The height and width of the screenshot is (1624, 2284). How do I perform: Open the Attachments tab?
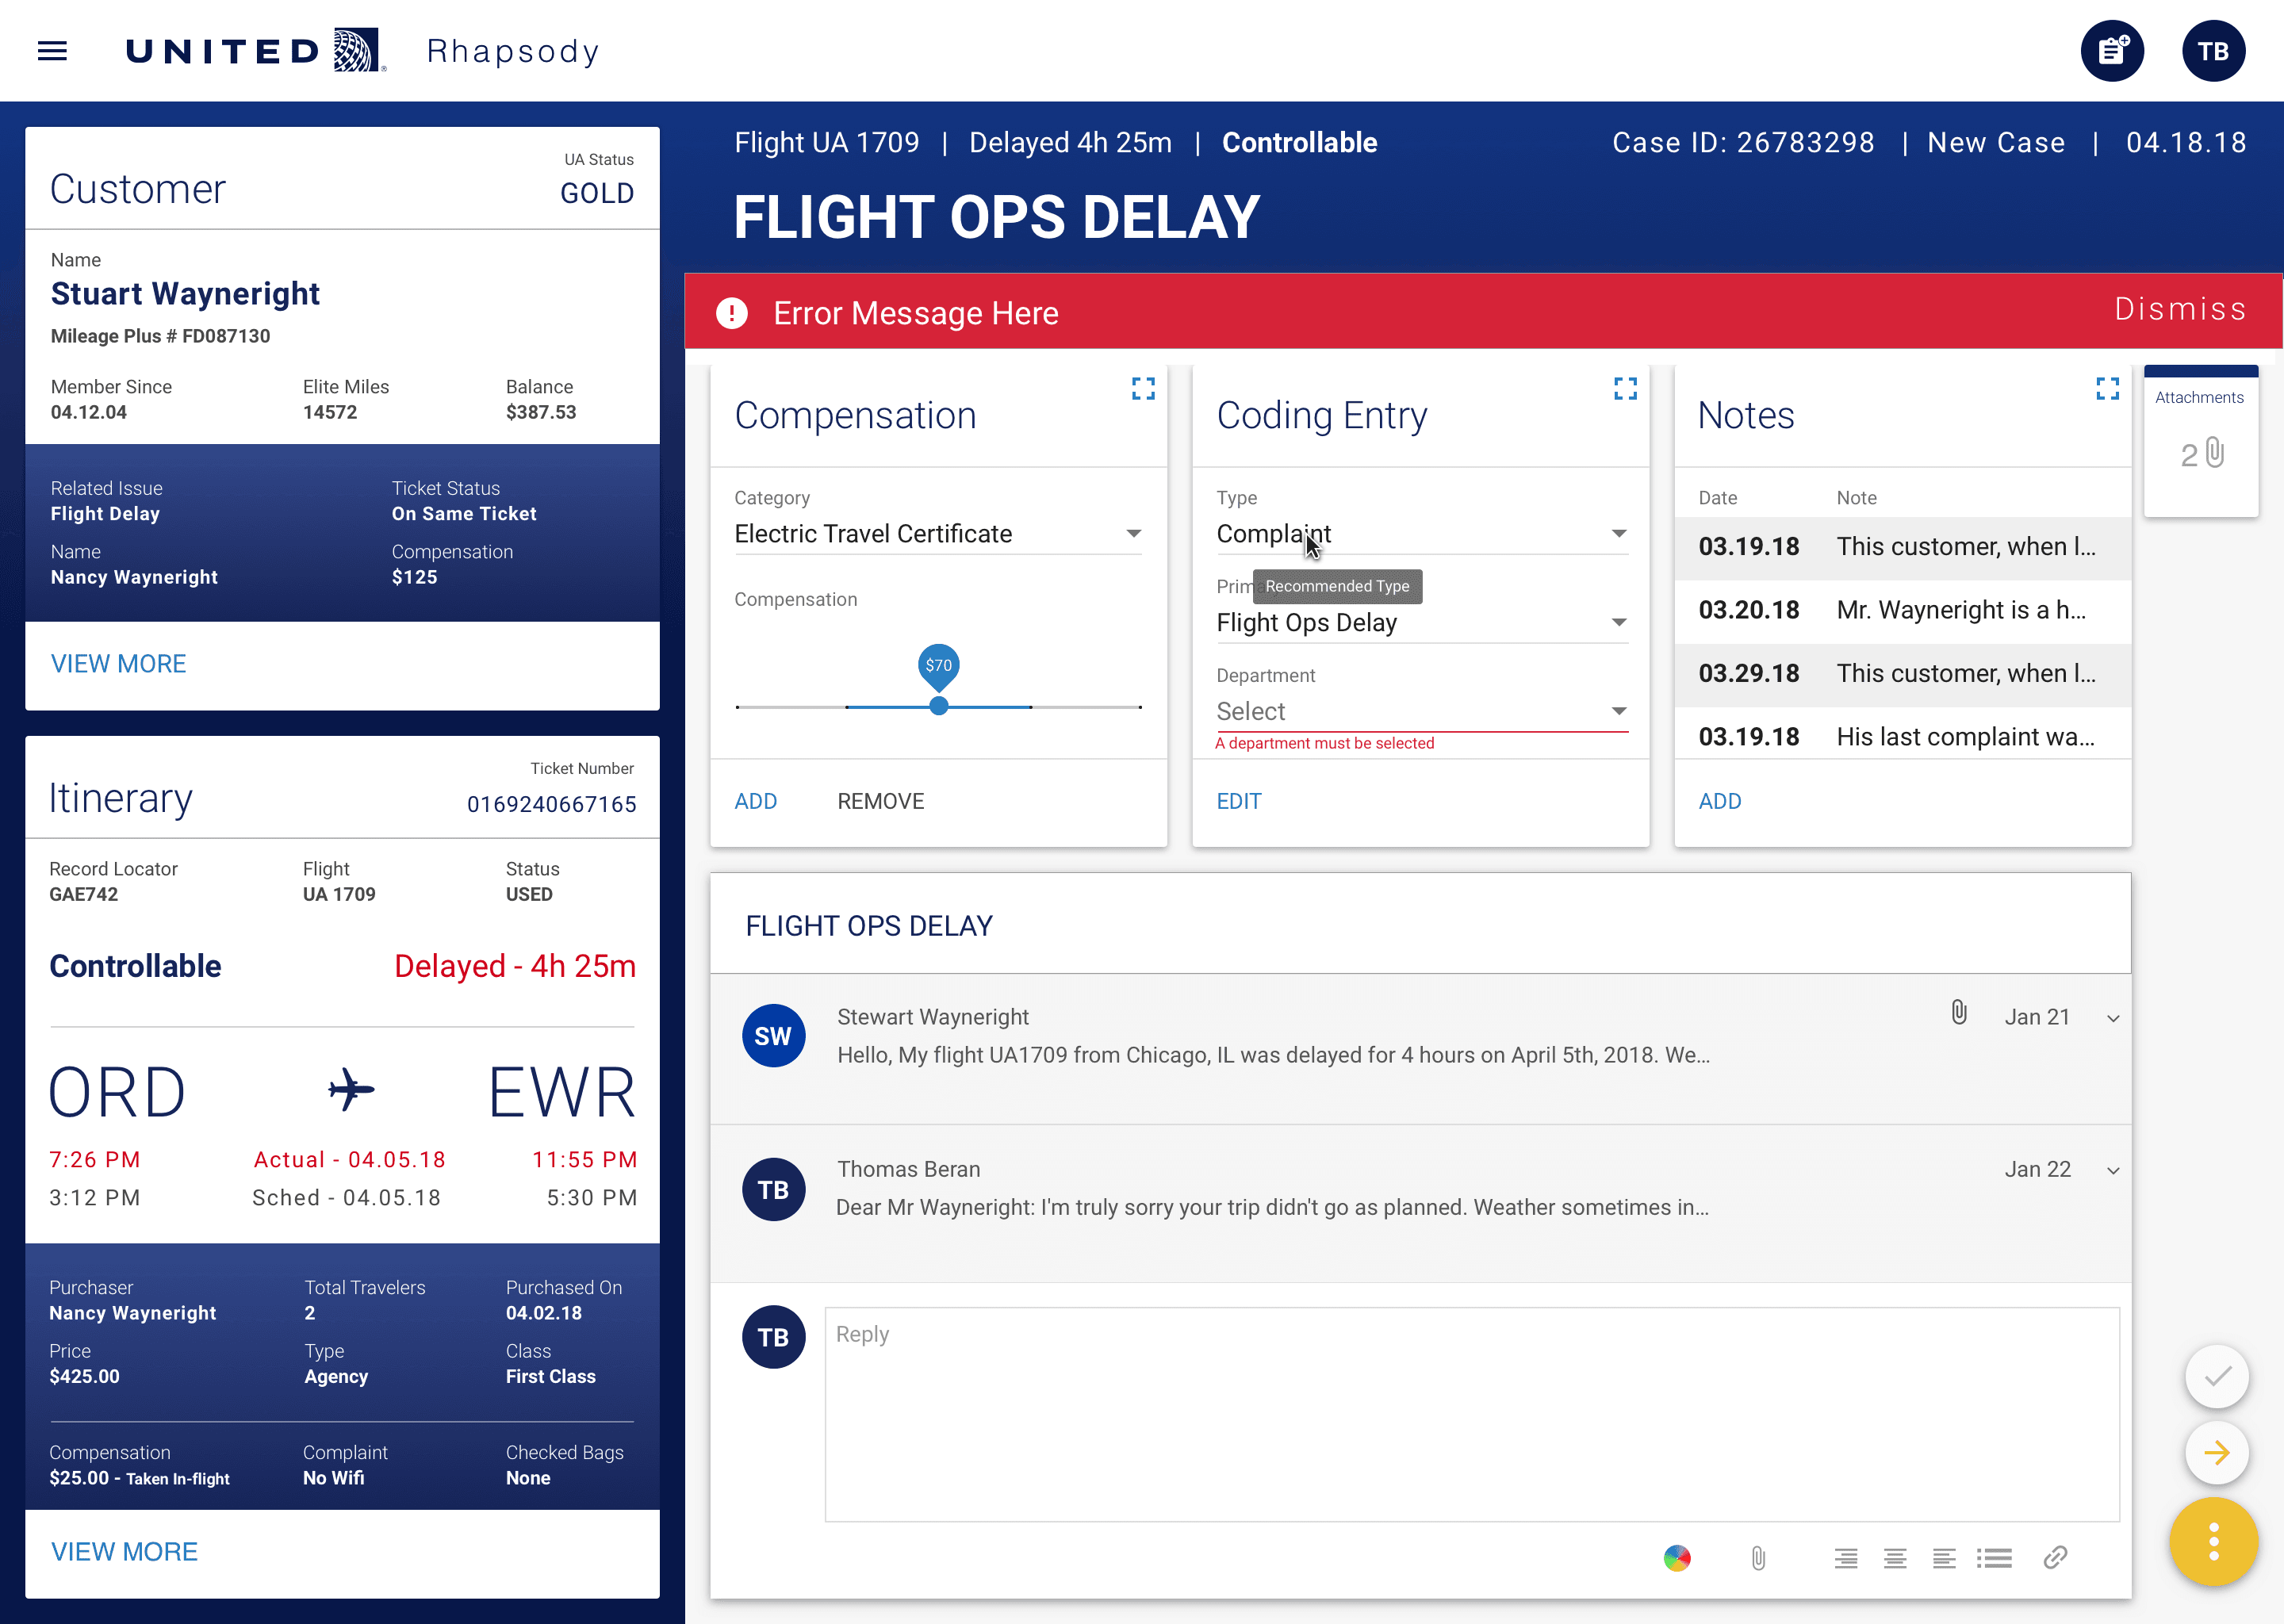(x=2200, y=440)
